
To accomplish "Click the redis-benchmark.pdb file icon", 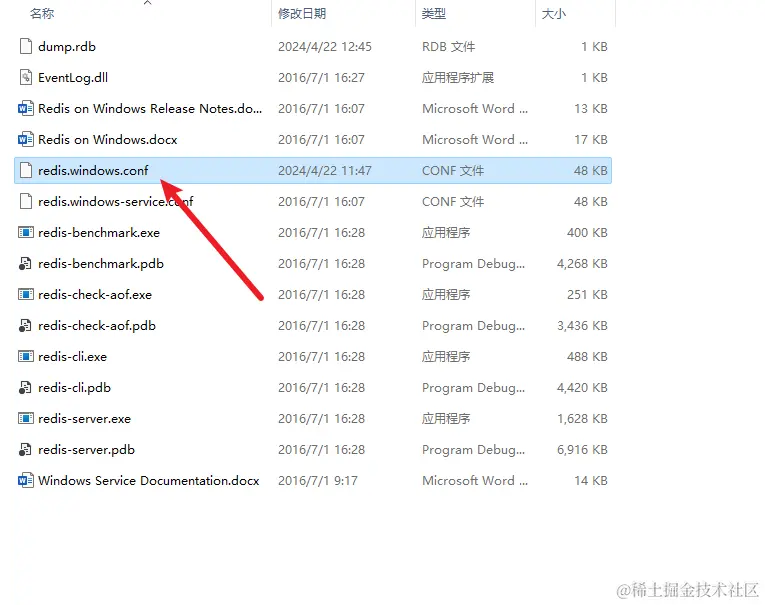I will (x=25, y=263).
